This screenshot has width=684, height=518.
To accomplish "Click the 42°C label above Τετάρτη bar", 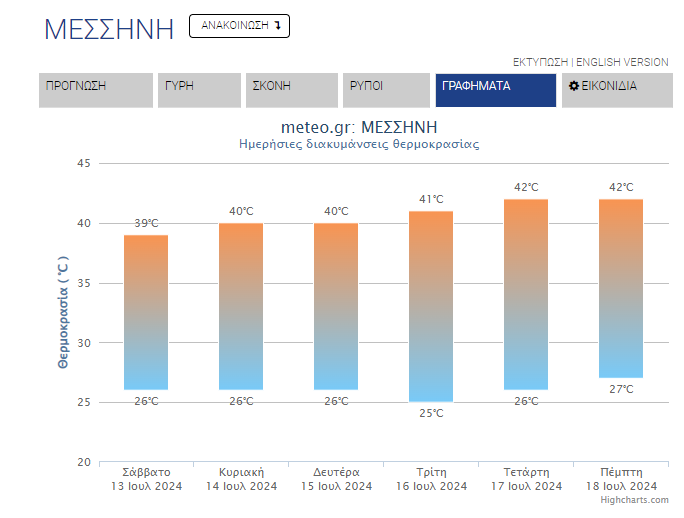I will pos(526,187).
